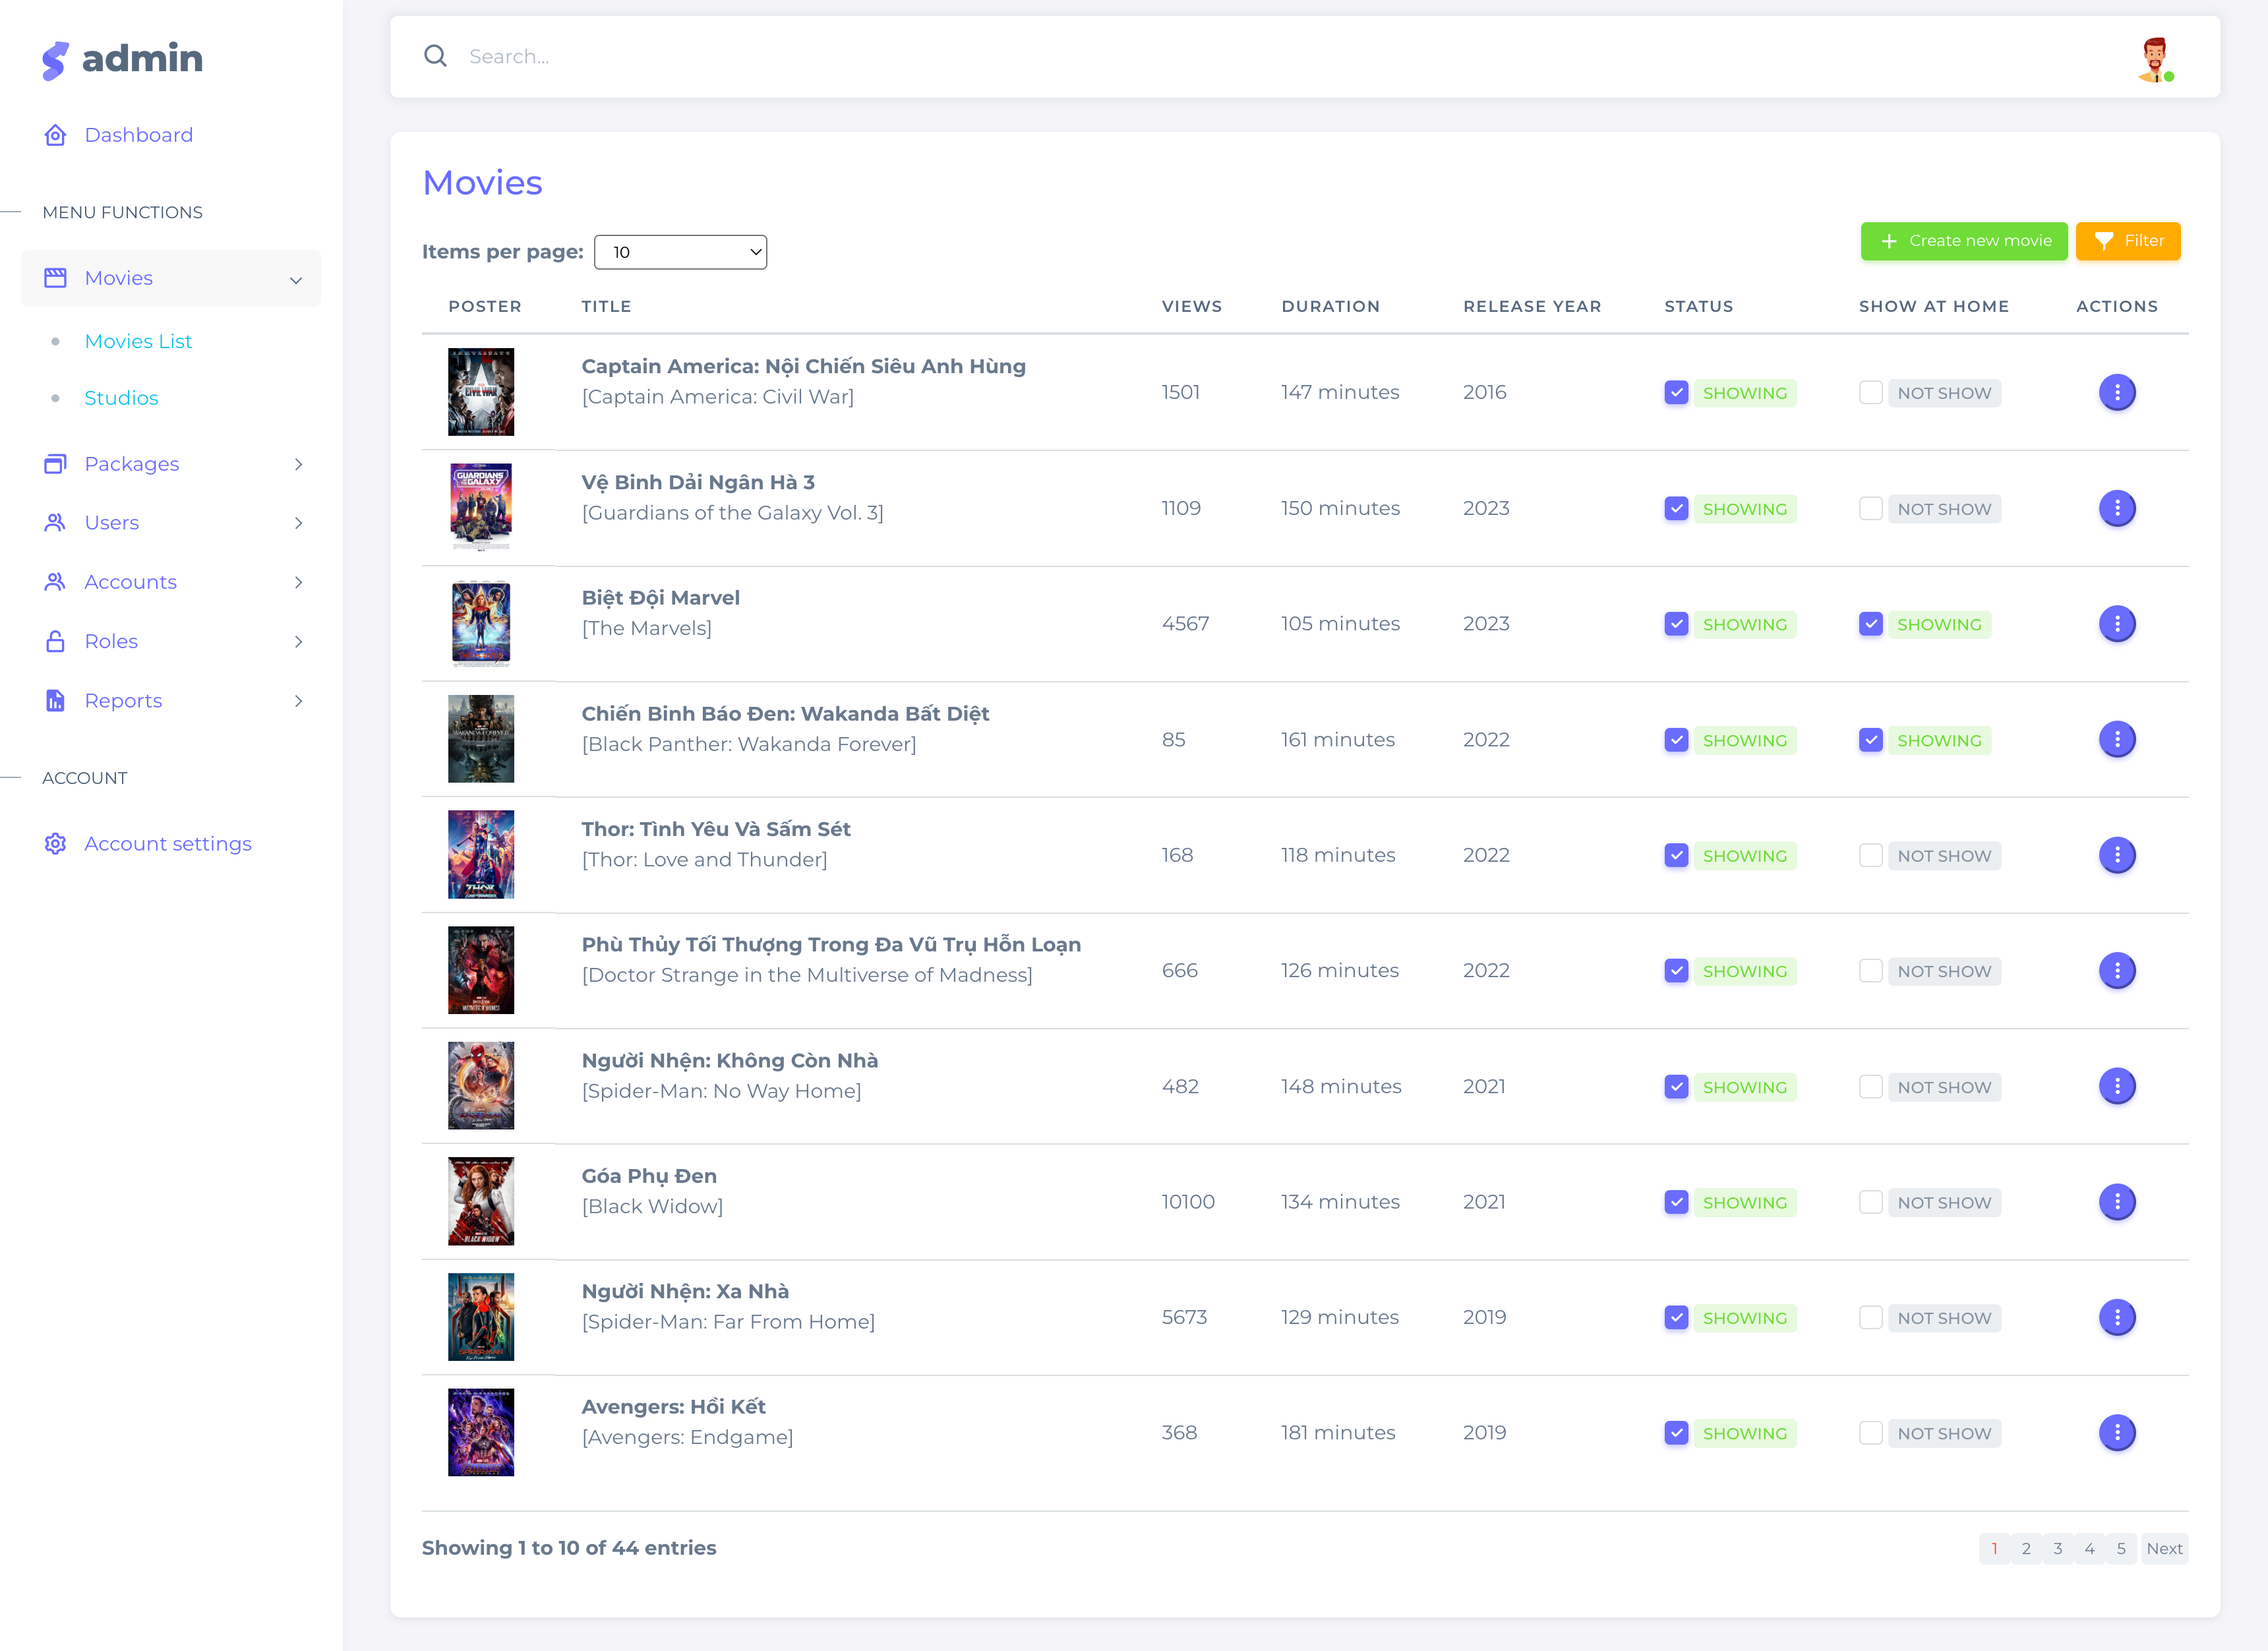
Task: Open actions menu for Doctor Strange in the Multiverse
Action: (2116, 970)
